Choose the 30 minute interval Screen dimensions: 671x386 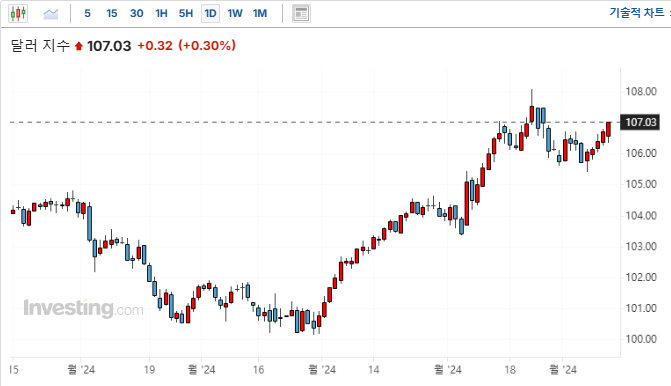[x=137, y=14]
